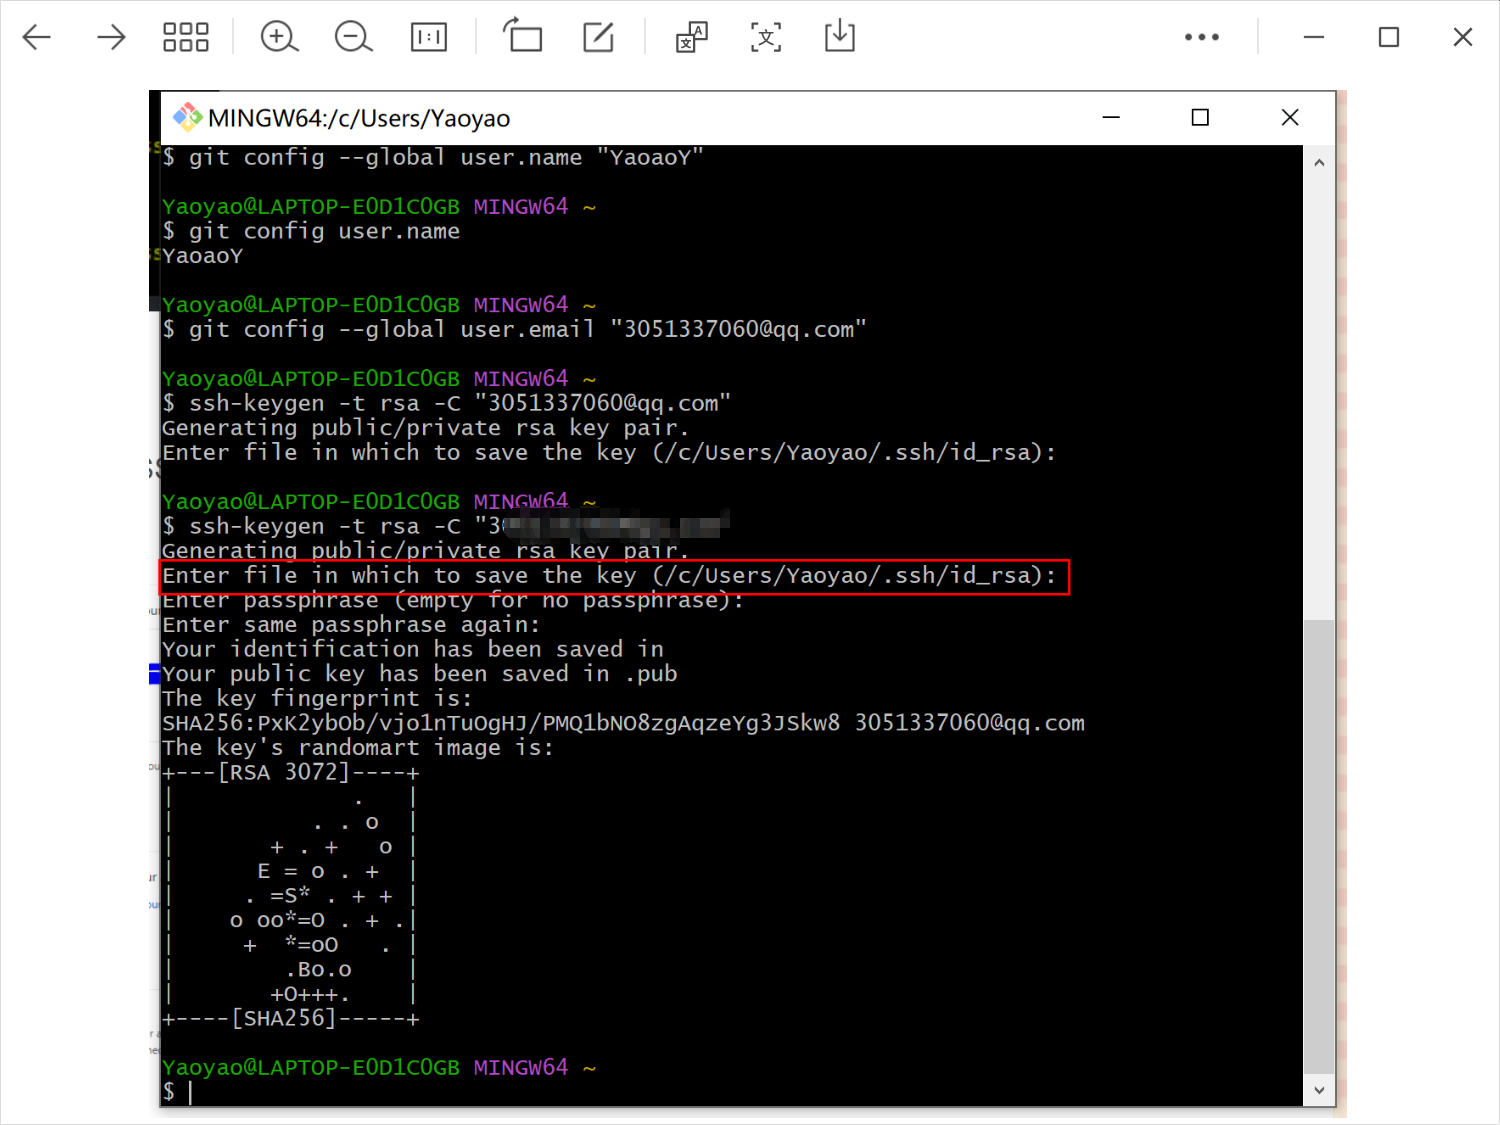Open the image edit tool
Screen dimensions: 1500x1125
(598, 37)
